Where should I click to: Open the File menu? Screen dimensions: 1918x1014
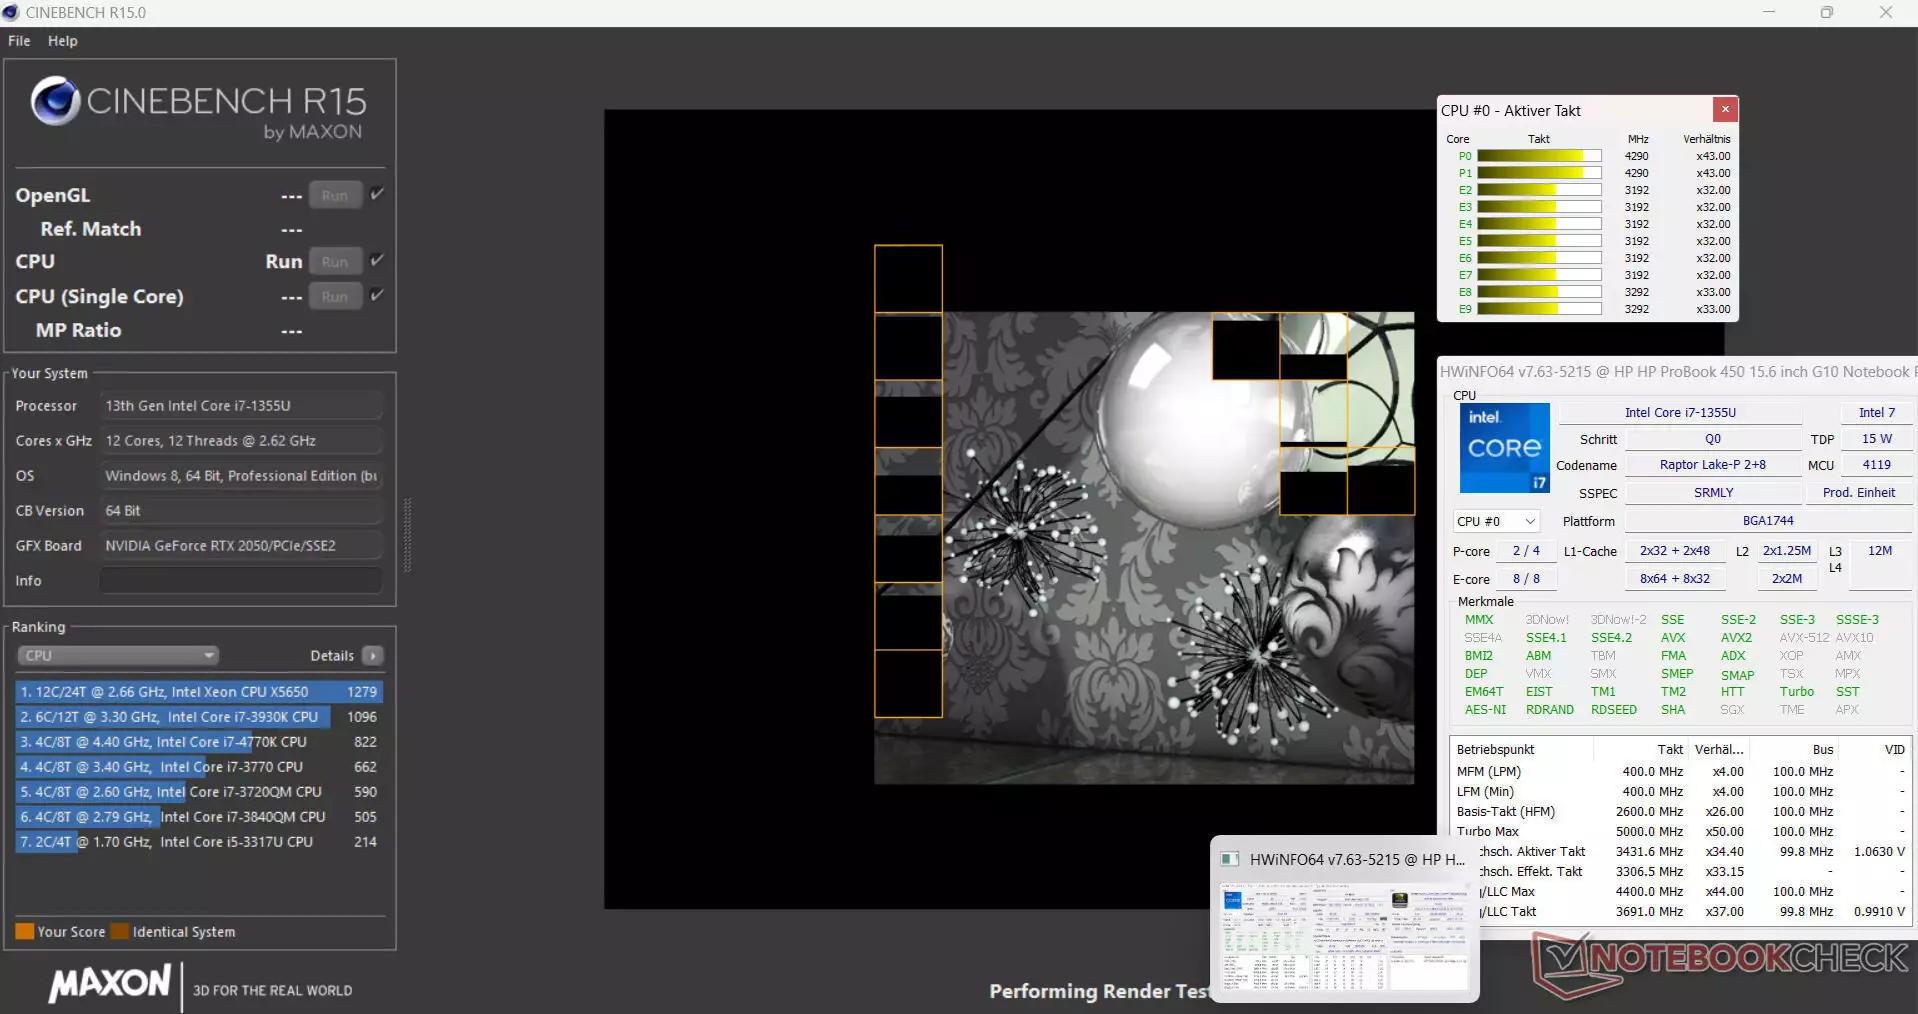click(19, 41)
